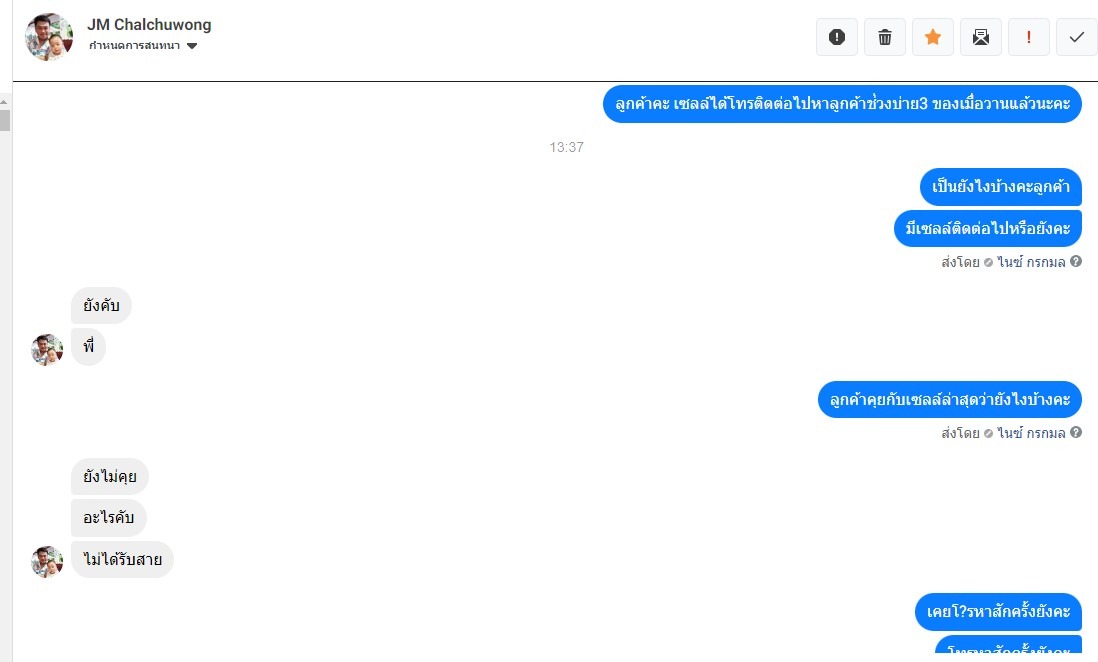Select the ยังไม่คุย message bubble
Screen dimensions: 1098x662
(x=110, y=476)
